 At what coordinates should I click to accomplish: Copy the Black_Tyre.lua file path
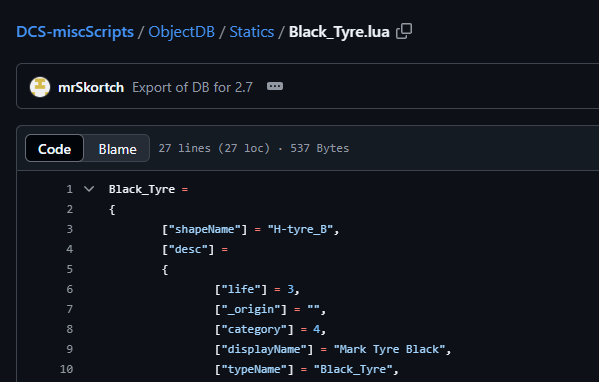click(404, 31)
